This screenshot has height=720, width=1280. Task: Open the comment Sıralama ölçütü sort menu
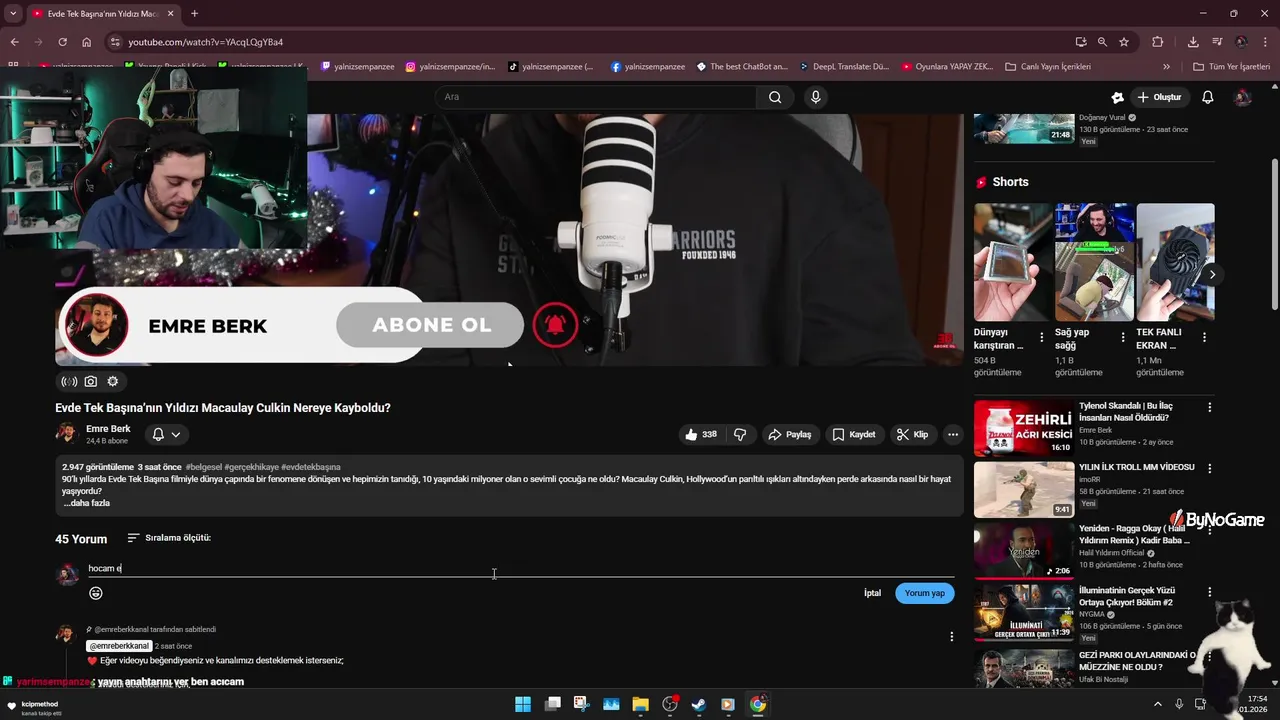(x=168, y=538)
